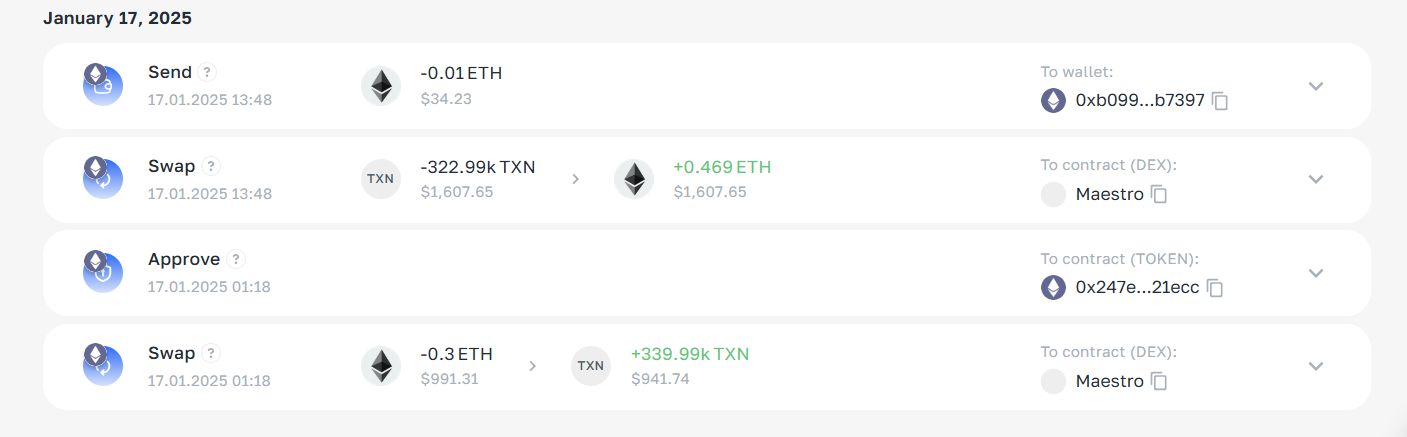Expand the Approve transaction details
Viewport: 1407px width, 437px height.
1316,273
